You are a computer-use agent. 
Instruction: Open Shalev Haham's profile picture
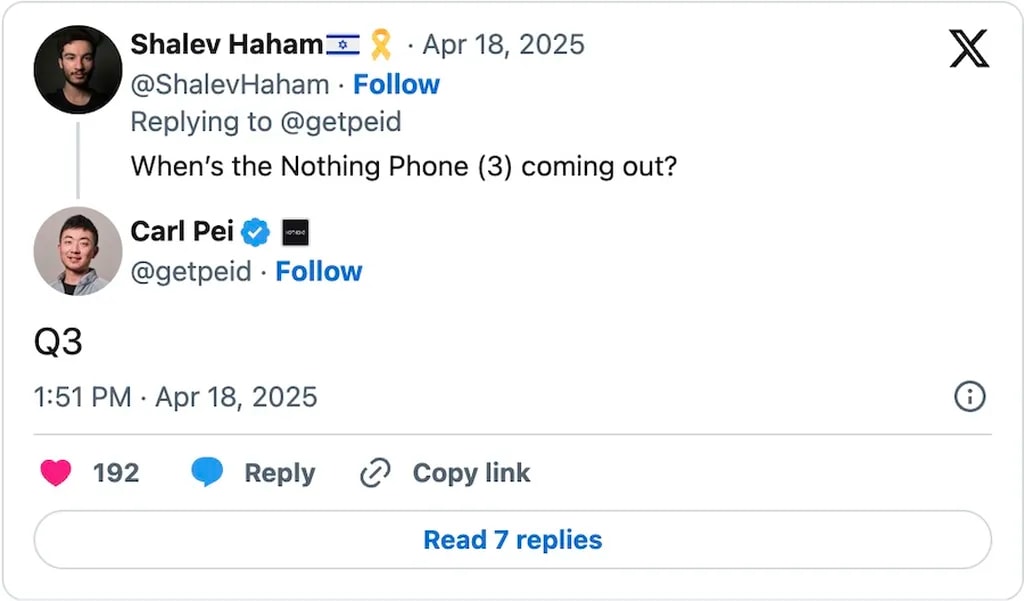tap(77, 70)
